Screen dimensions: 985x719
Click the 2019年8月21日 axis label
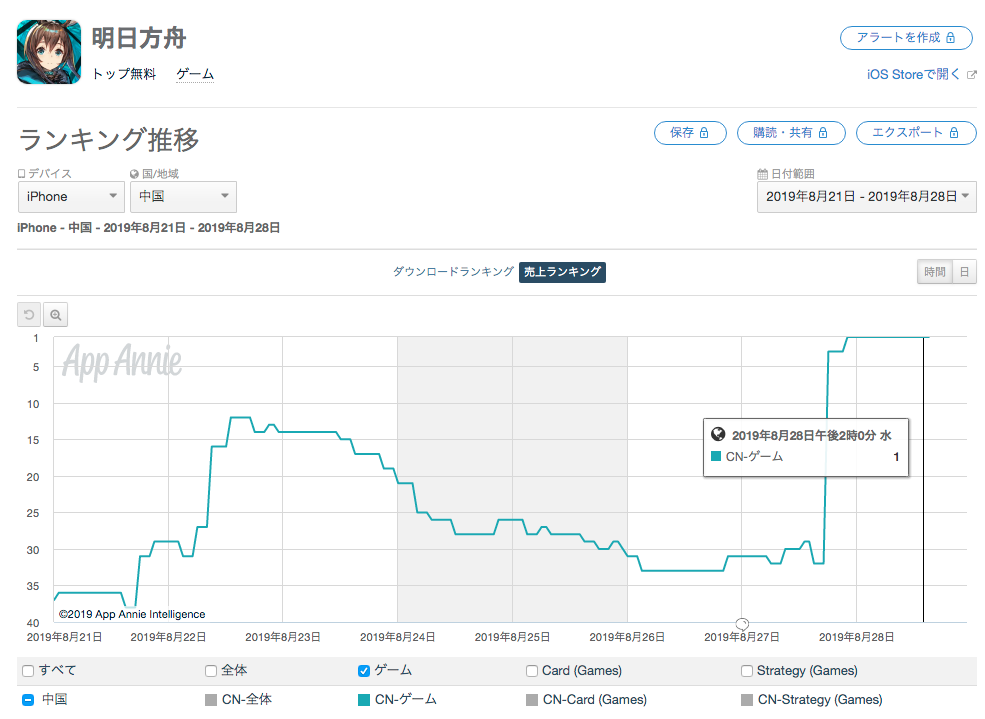click(x=64, y=637)
